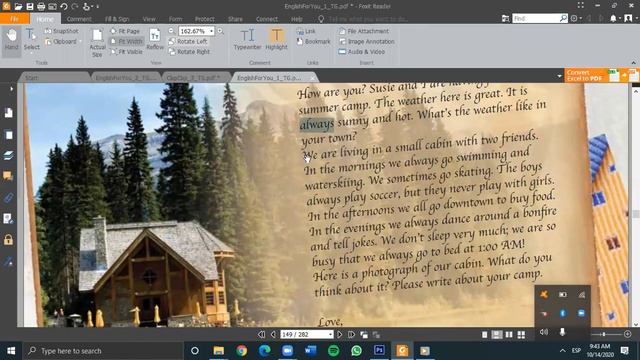Open the notifications bell

(613, 18)
